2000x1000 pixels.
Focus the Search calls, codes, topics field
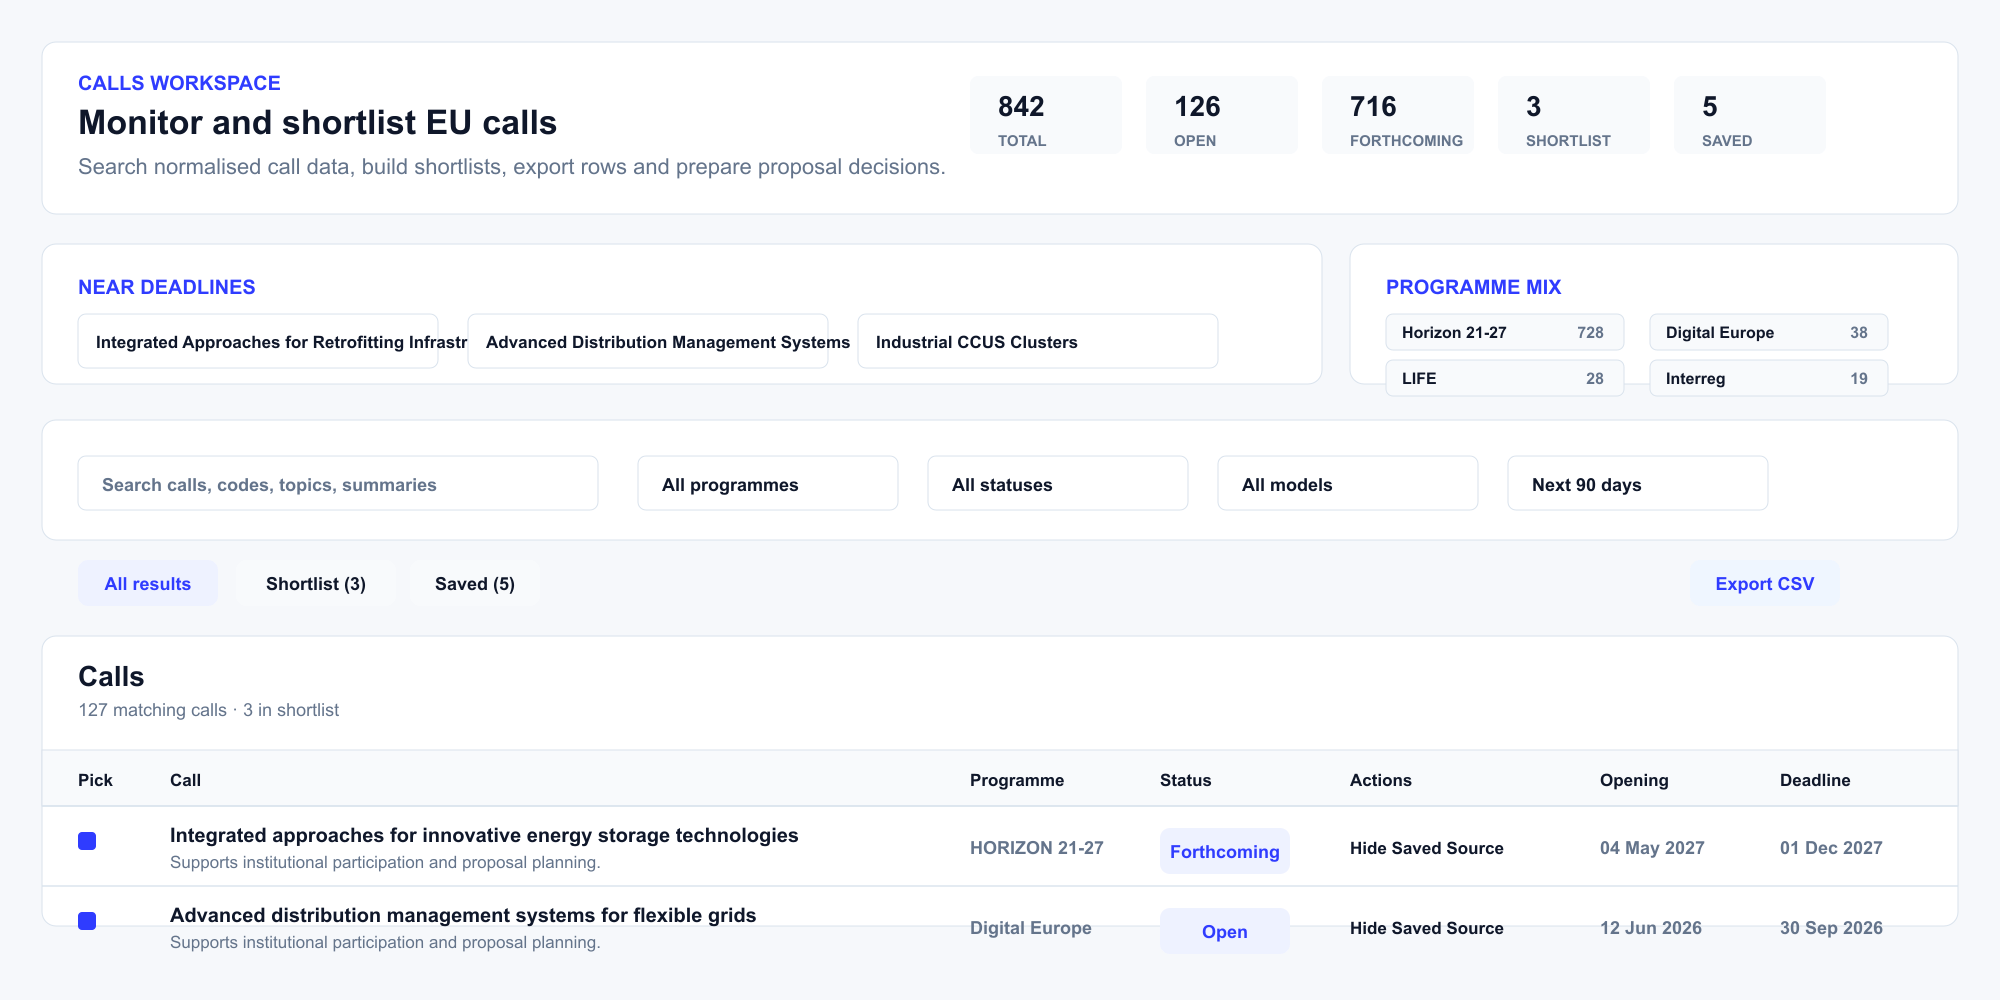[338, 484]
